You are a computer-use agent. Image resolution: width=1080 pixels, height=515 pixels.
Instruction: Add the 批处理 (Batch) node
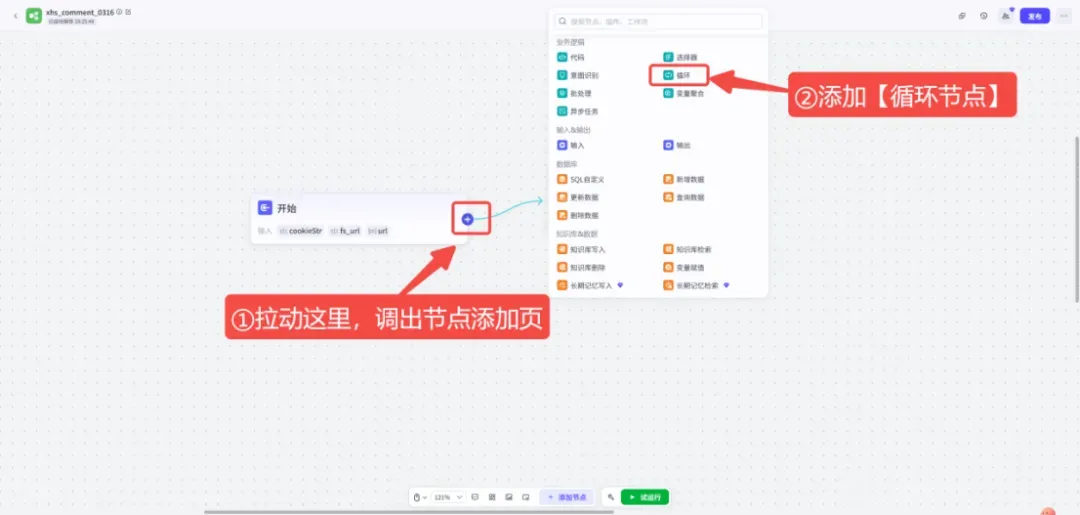[x=574, y=93]
